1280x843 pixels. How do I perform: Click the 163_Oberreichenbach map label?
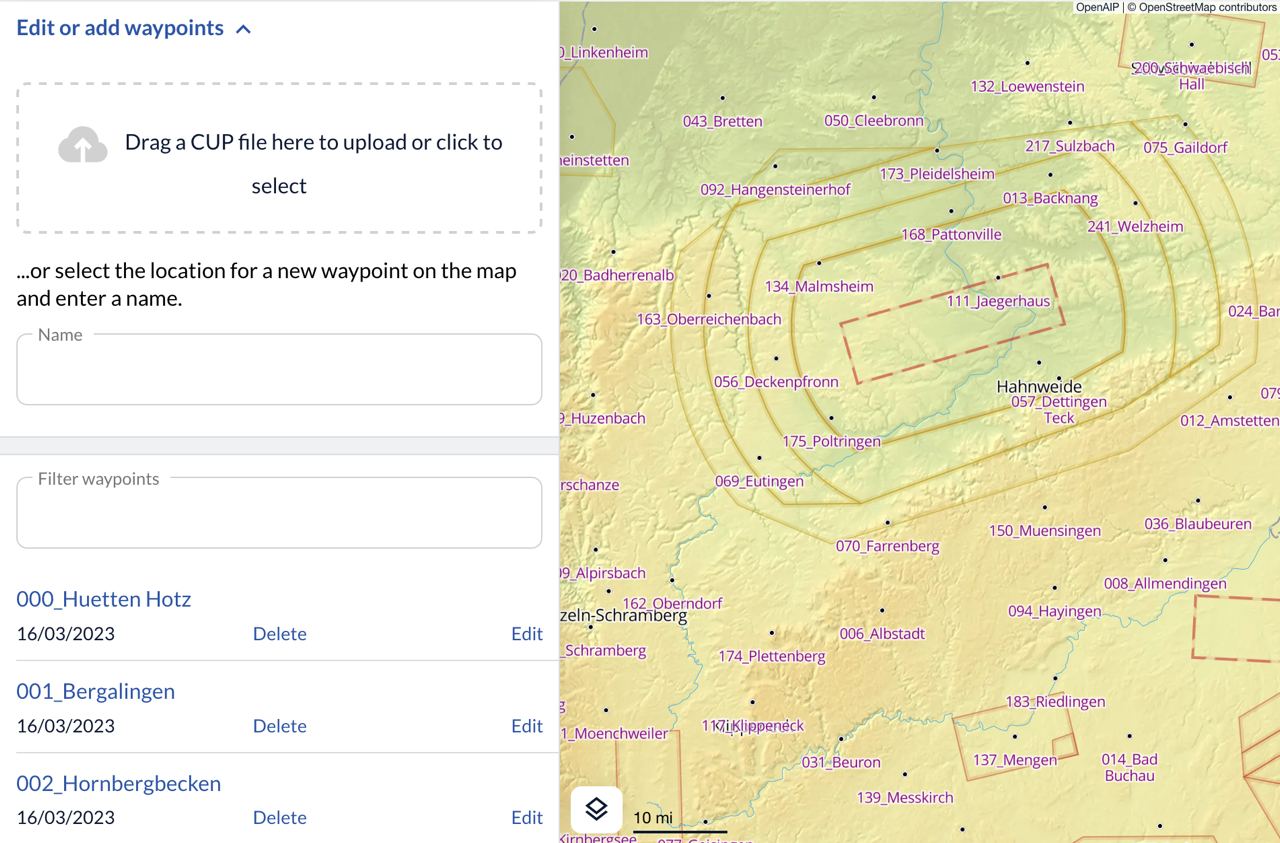click(709, 320)
